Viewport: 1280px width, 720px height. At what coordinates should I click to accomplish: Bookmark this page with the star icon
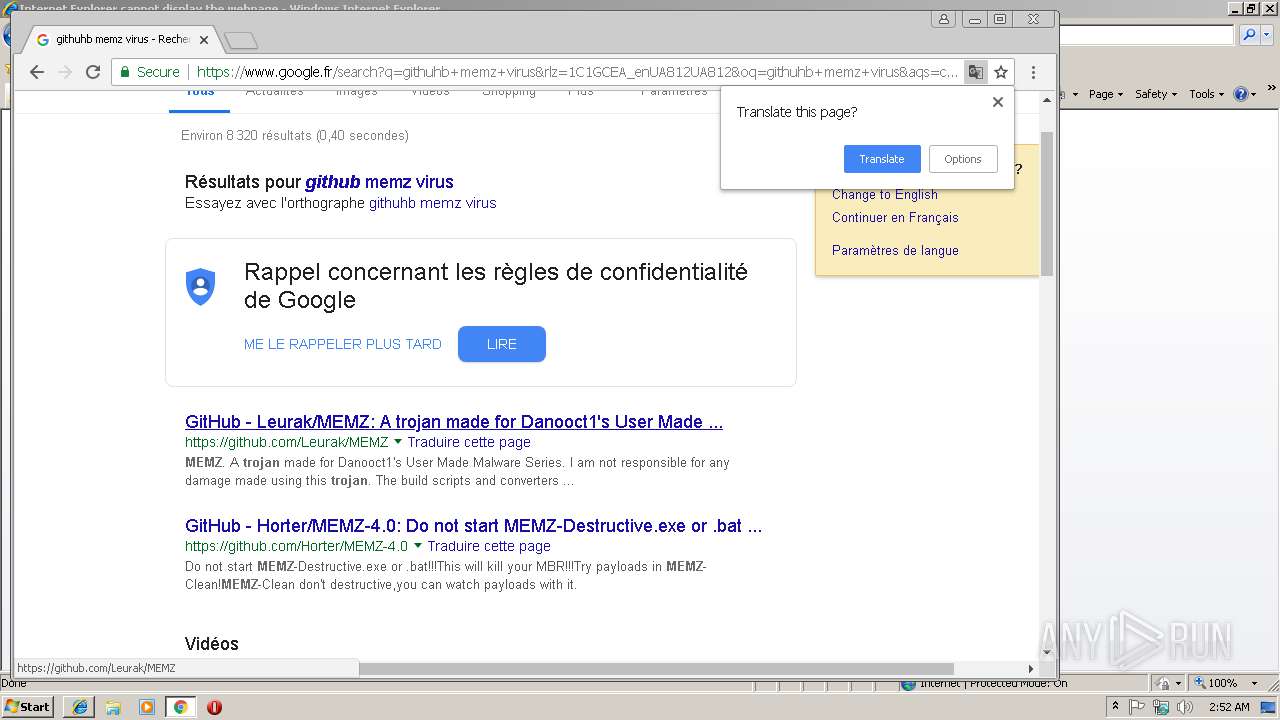[x=1001, y=72]
